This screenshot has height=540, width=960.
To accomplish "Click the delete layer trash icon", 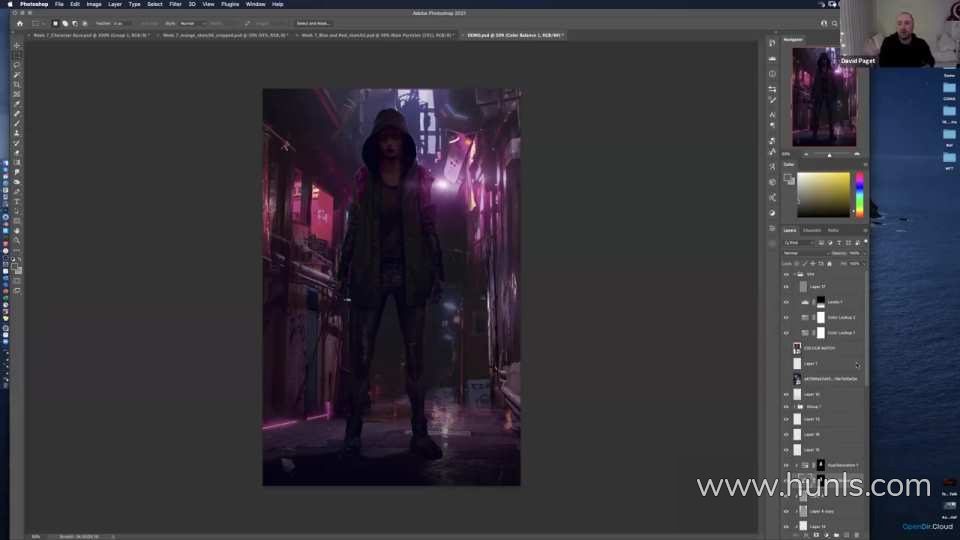I will [856, 535].
